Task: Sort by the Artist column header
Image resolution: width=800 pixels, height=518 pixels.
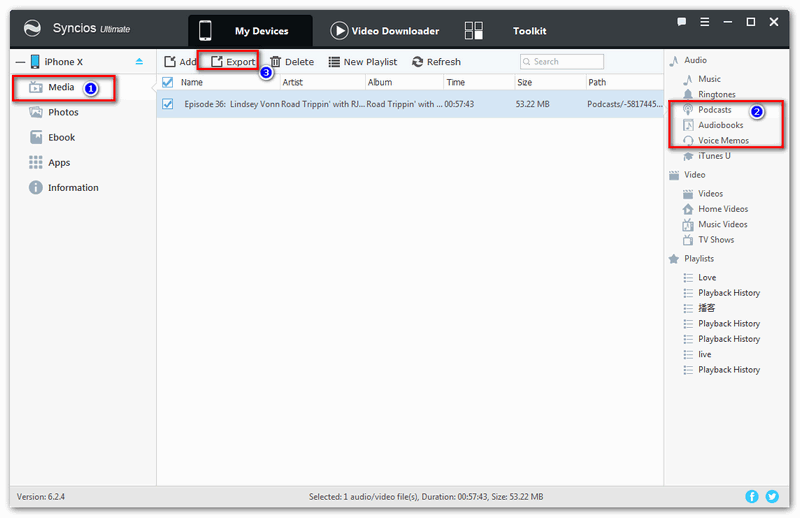Action: pyautogui.click(x=292, y=82)
